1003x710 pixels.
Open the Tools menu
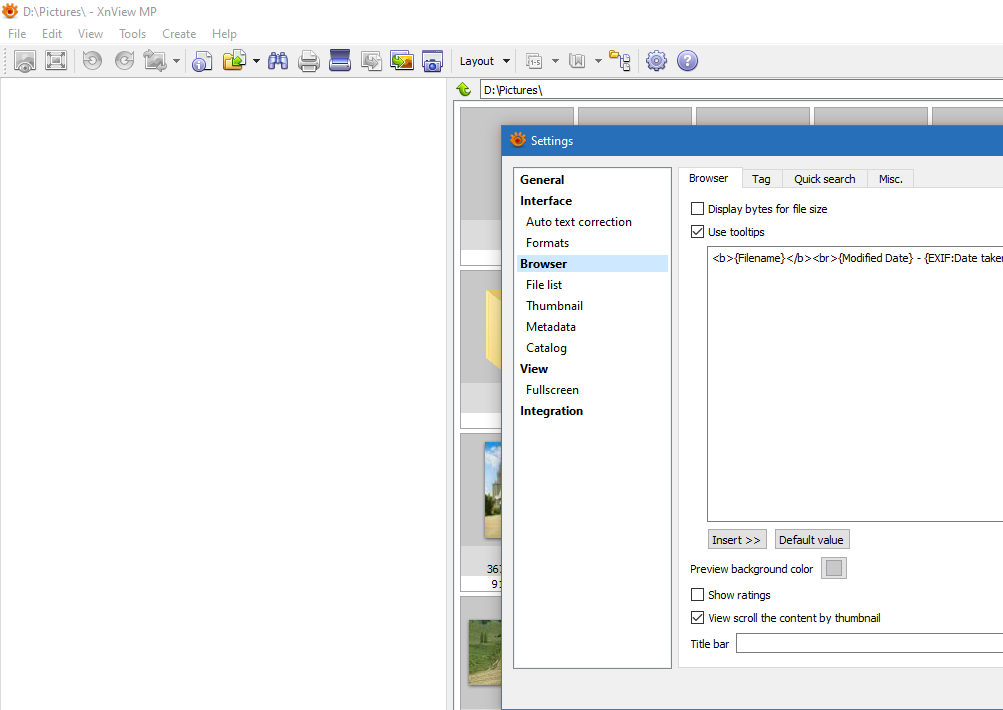(x=132, y=34)
